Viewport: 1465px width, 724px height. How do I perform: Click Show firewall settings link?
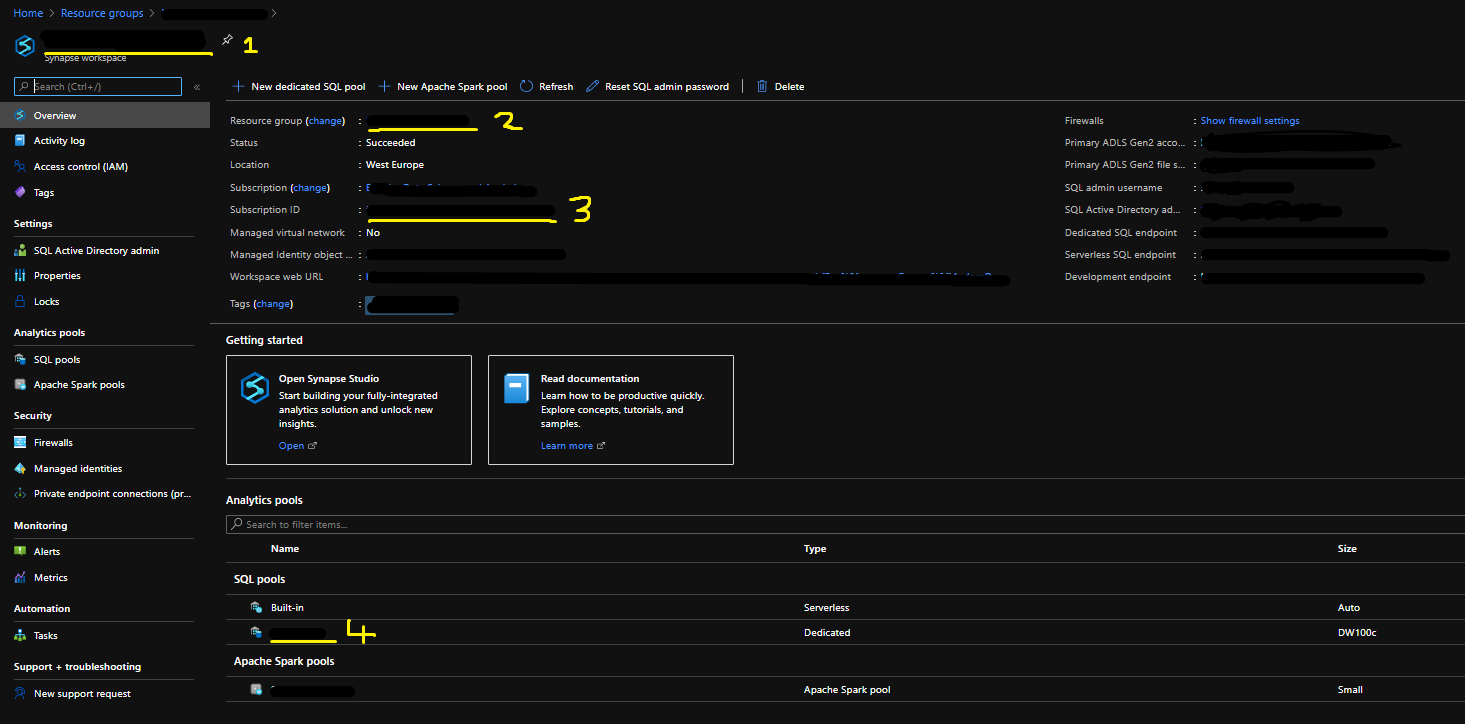[x=1249, y=120]
